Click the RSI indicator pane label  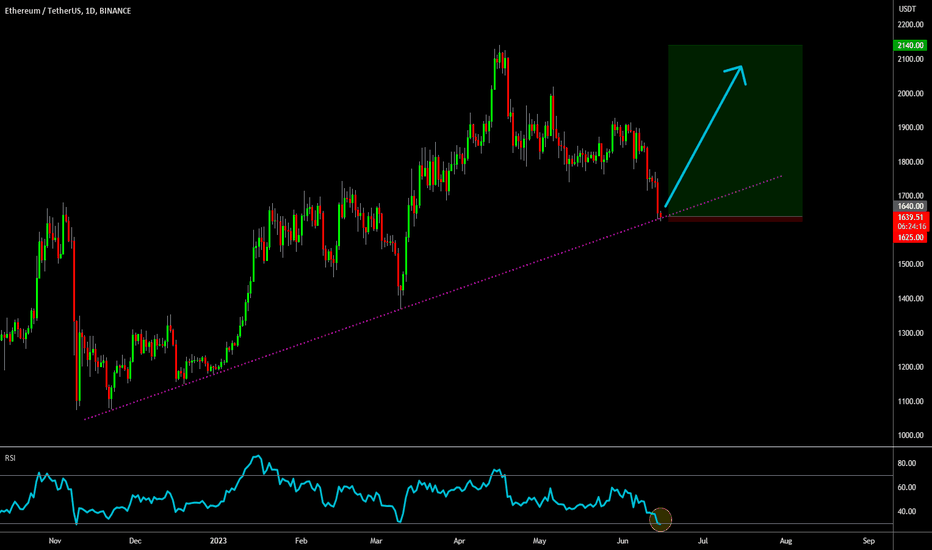[x=10, y=458]
